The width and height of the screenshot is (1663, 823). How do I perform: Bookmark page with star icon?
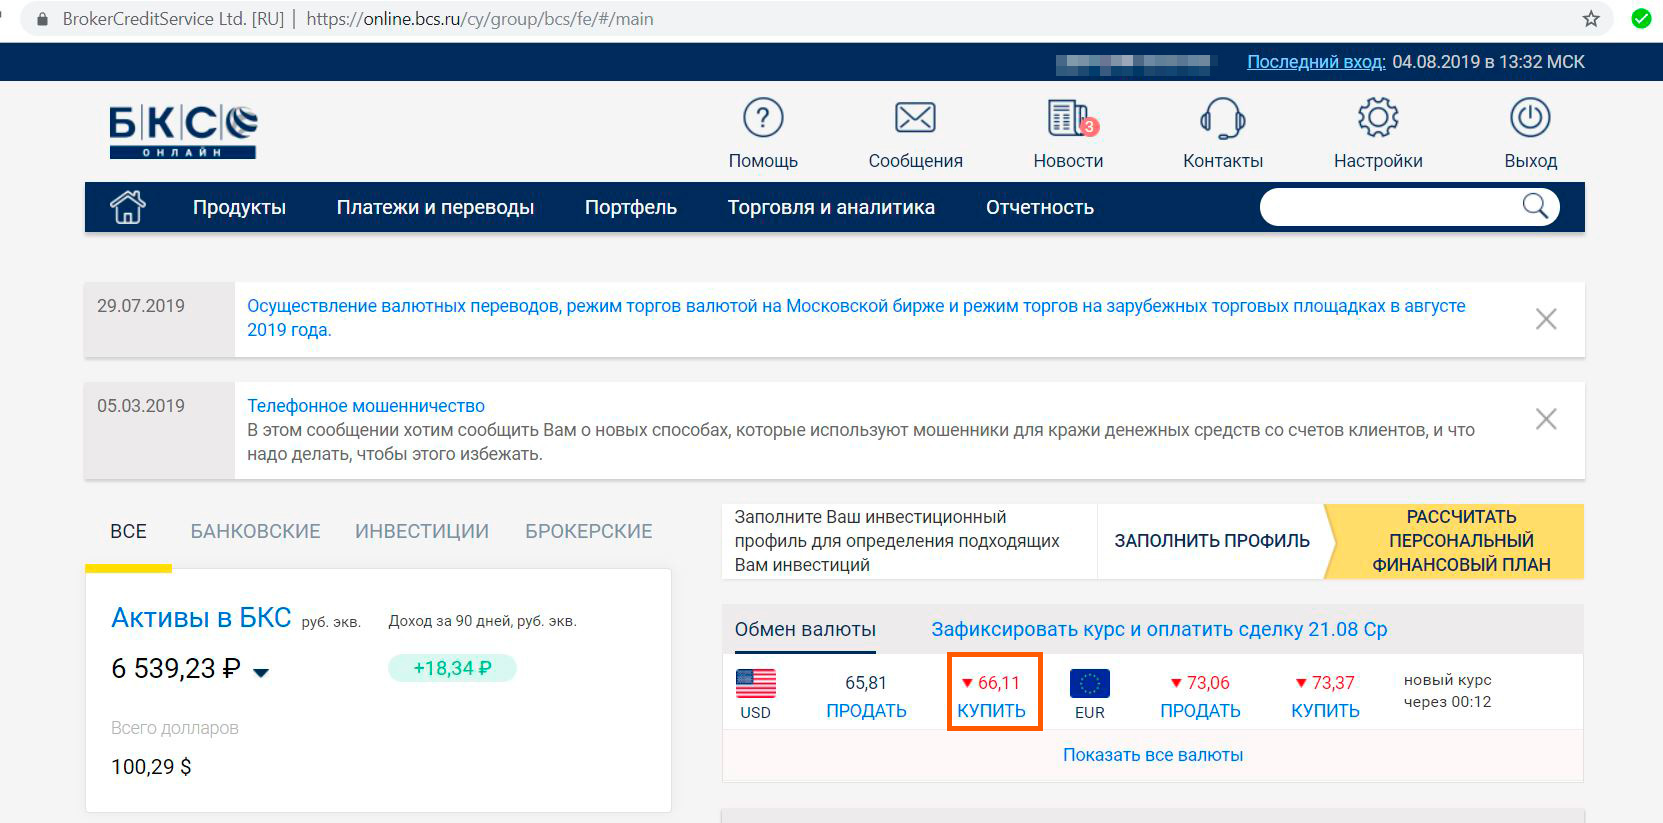(1591, 19)
